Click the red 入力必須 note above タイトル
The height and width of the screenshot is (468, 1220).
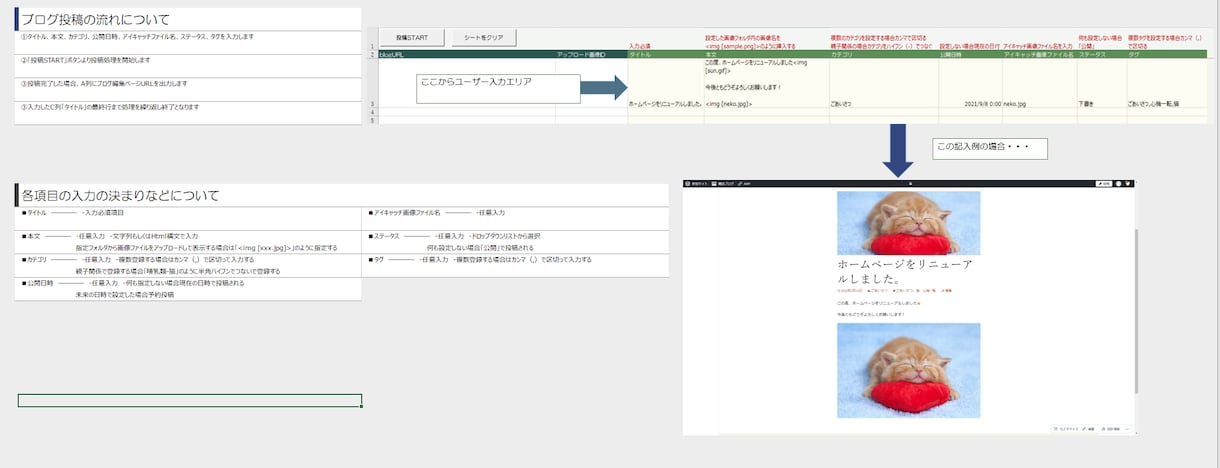(x=640, y=46)
